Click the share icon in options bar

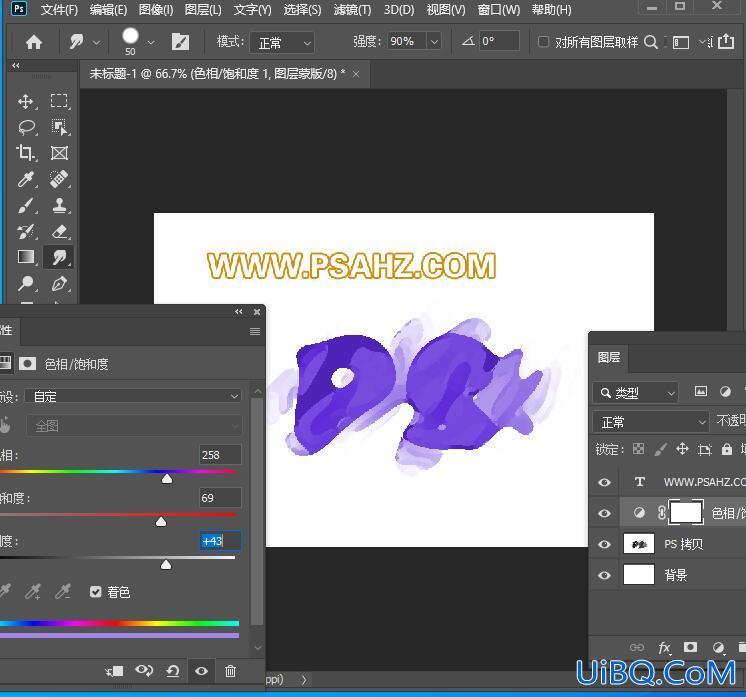[726, 41]
